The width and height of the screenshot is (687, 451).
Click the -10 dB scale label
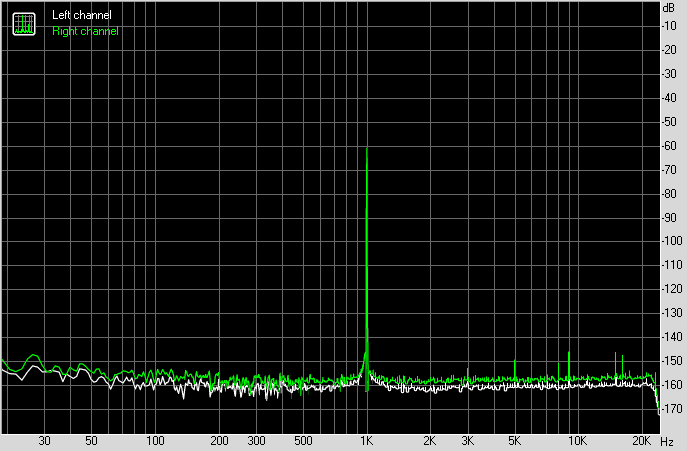[669, 26]
